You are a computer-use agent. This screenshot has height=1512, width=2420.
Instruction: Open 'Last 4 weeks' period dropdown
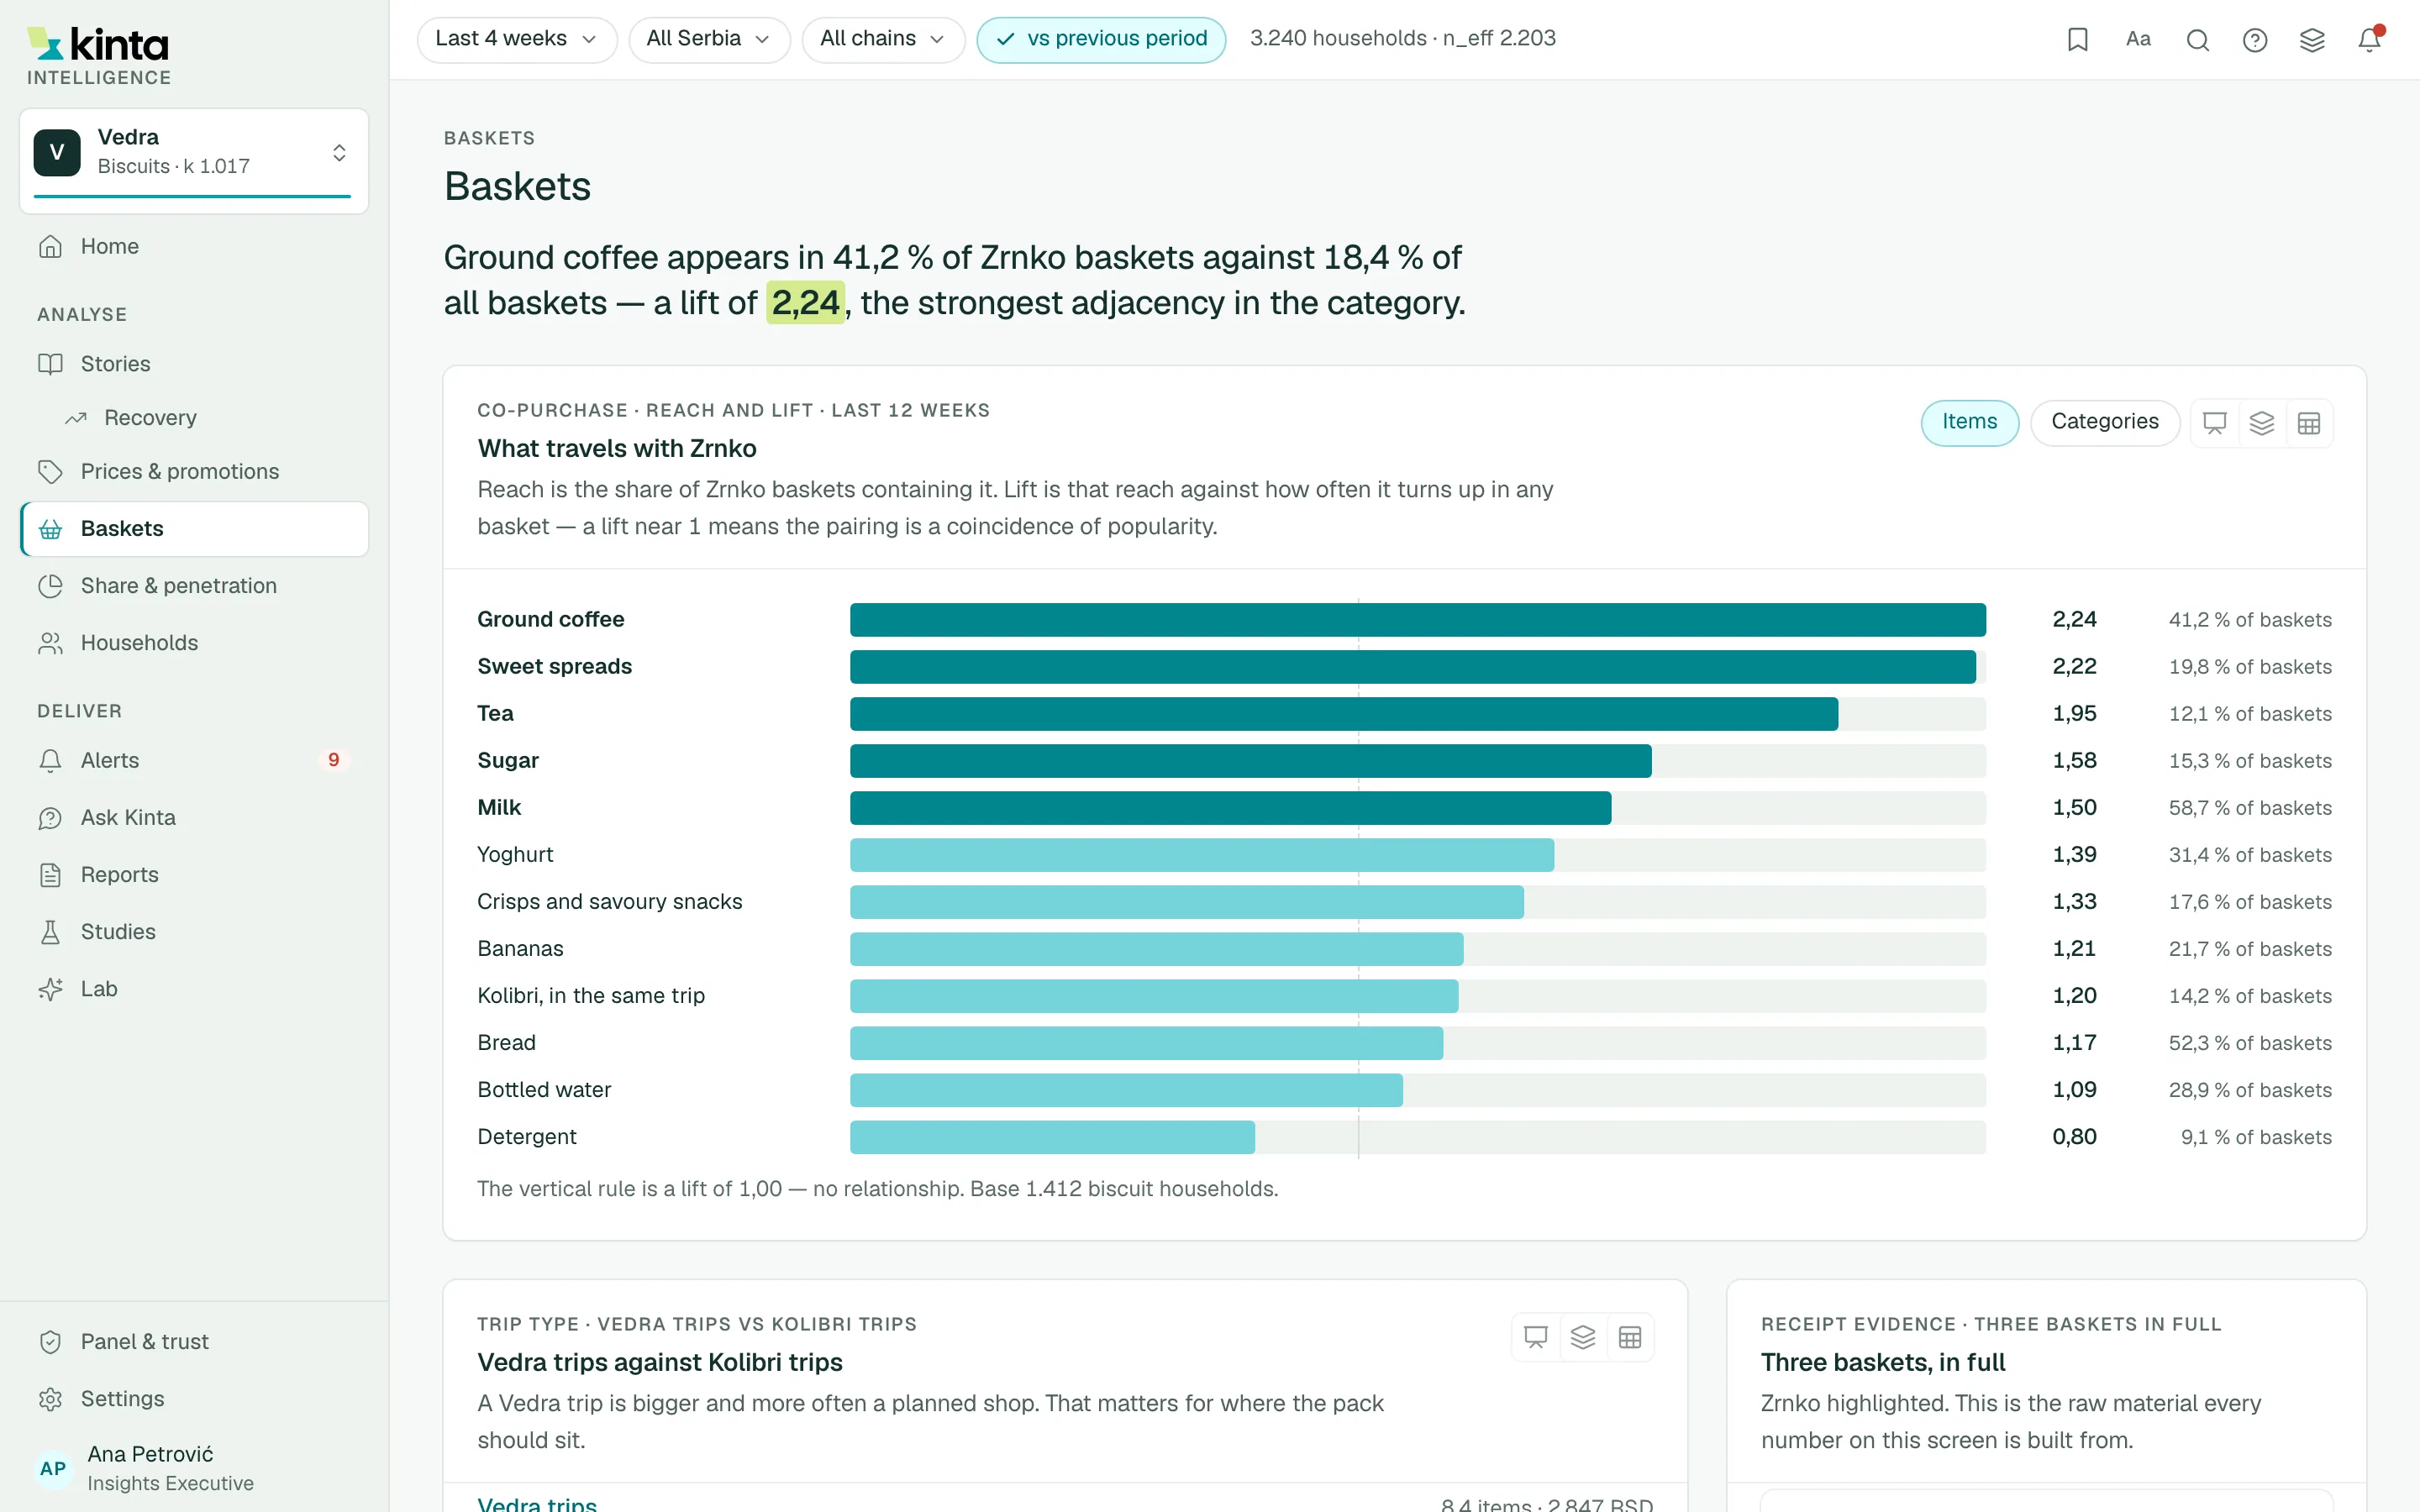click(x=516, y=39)
